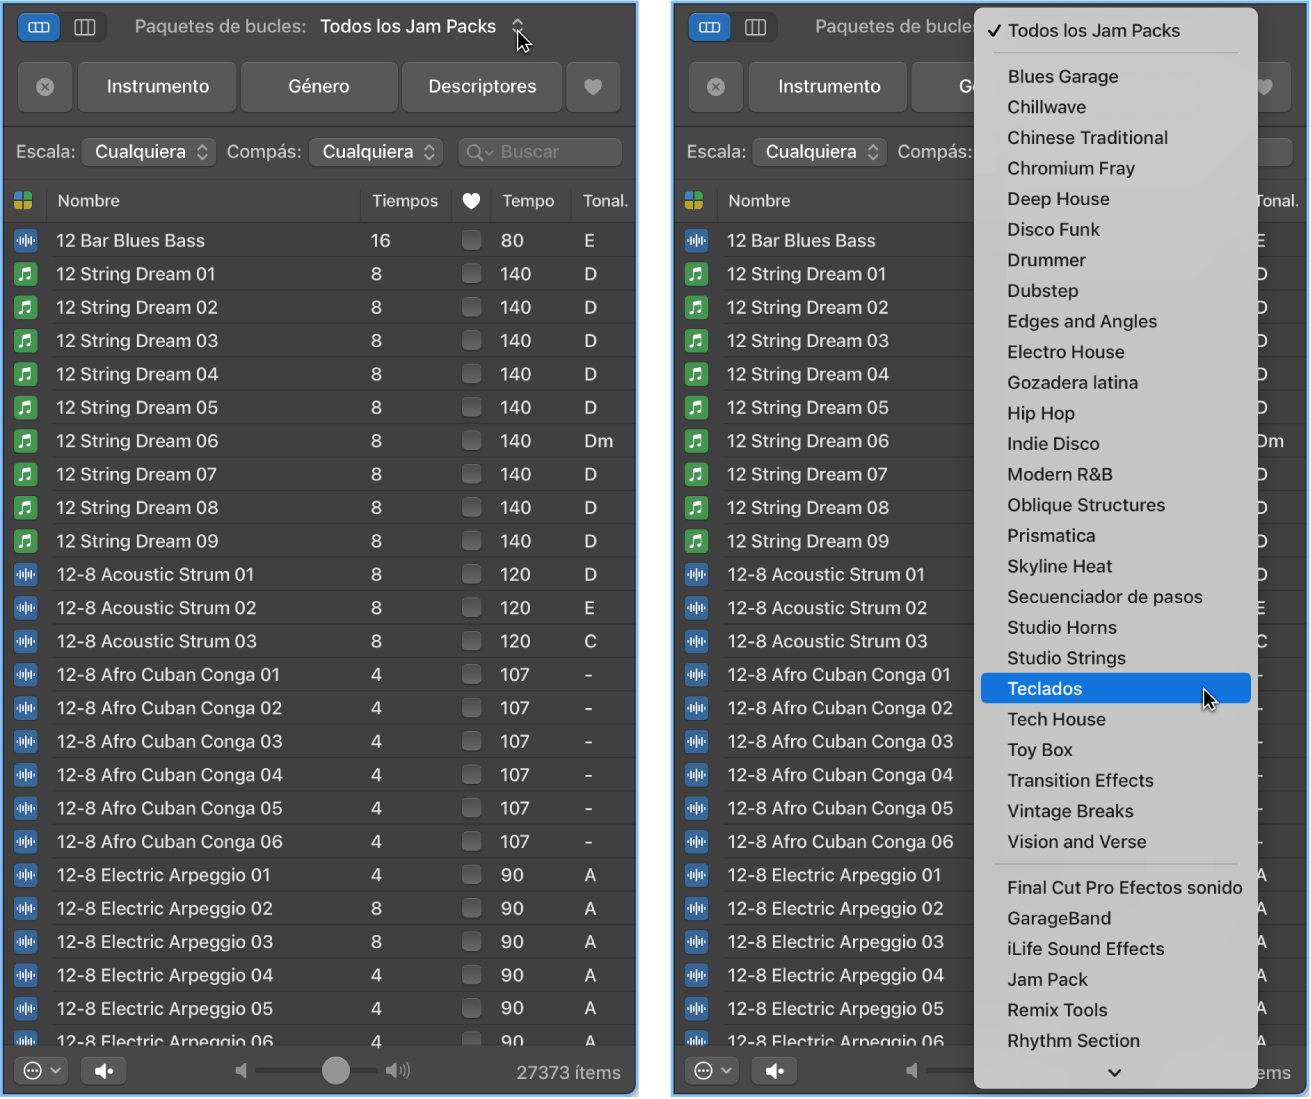Open the Todos los Jam Packs popup in left panel

coord(421,27)
